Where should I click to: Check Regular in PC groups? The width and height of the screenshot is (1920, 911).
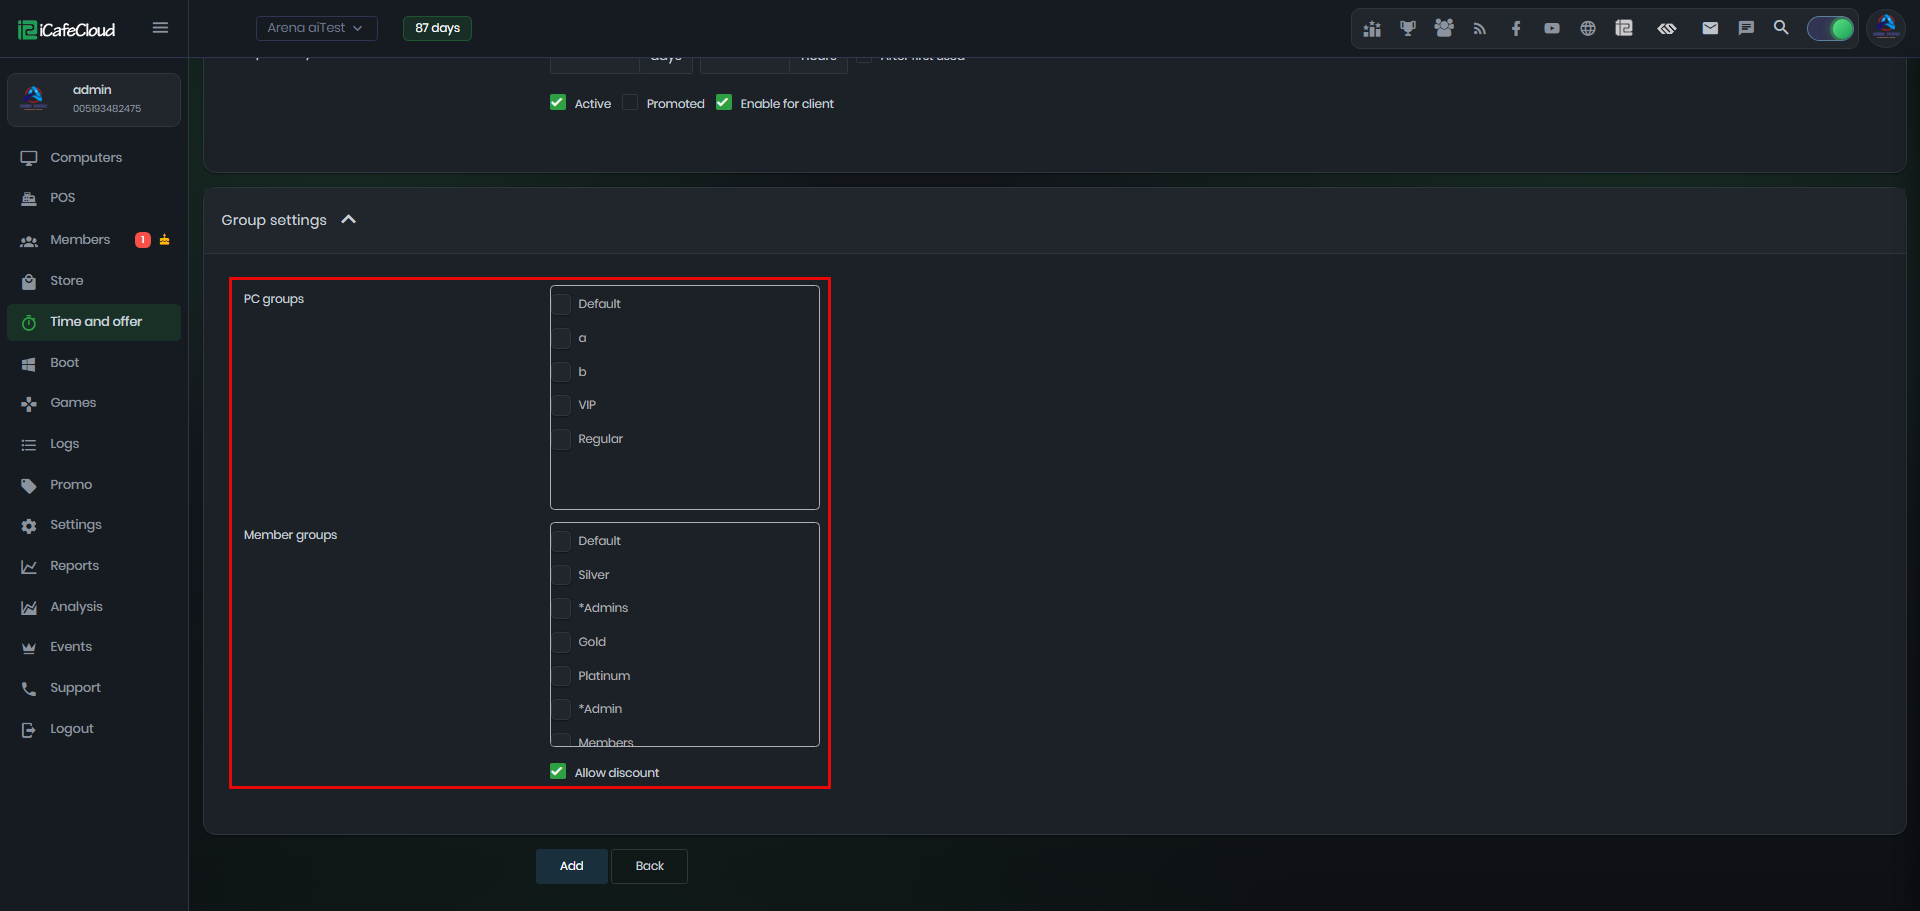pos(562,439)
